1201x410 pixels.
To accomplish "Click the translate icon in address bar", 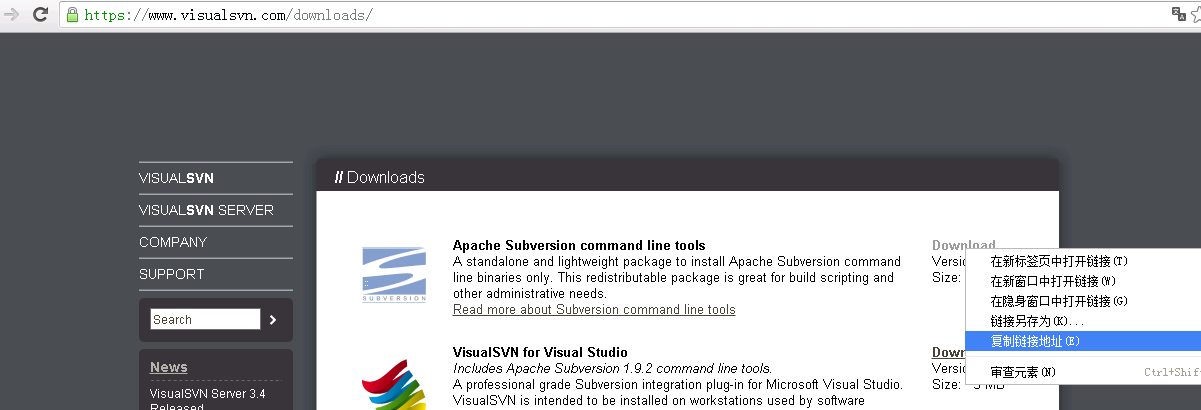I will (x=1179, y=14).
